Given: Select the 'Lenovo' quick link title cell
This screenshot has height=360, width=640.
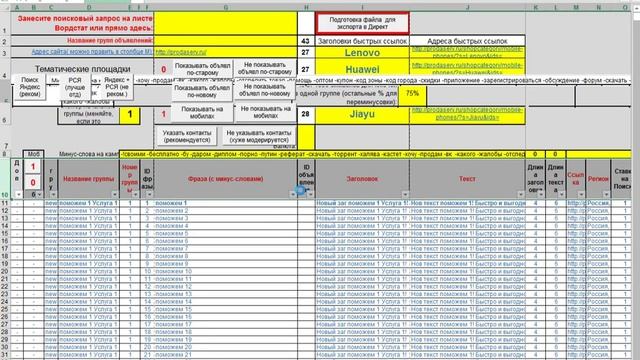Looking at the screenshot, I should tap(362, 52).
